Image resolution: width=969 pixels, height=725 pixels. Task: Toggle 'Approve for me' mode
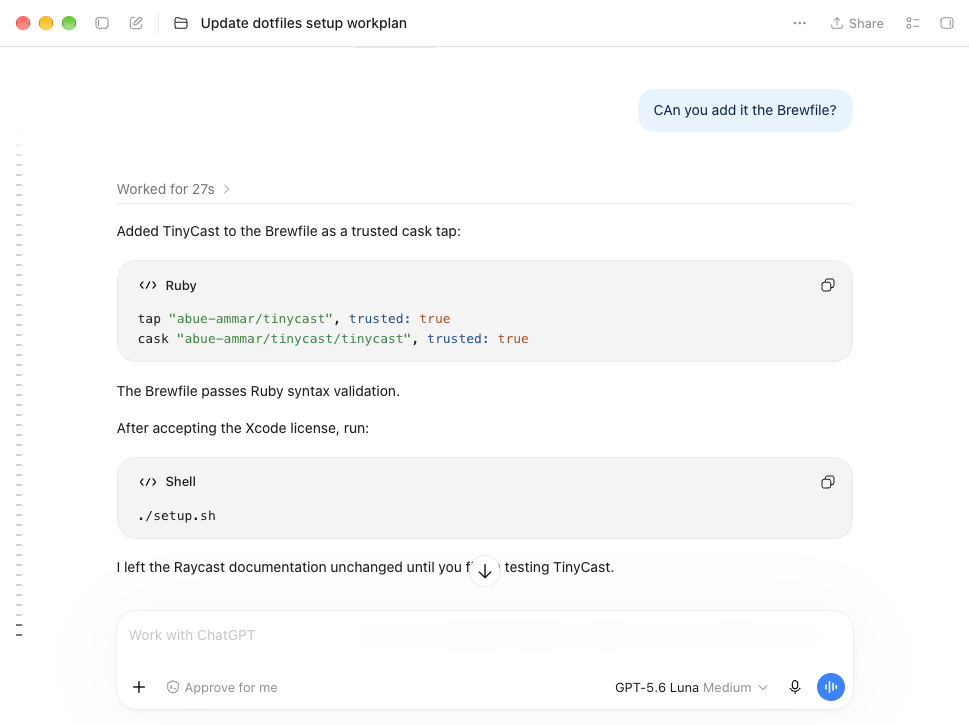point(222,687)
